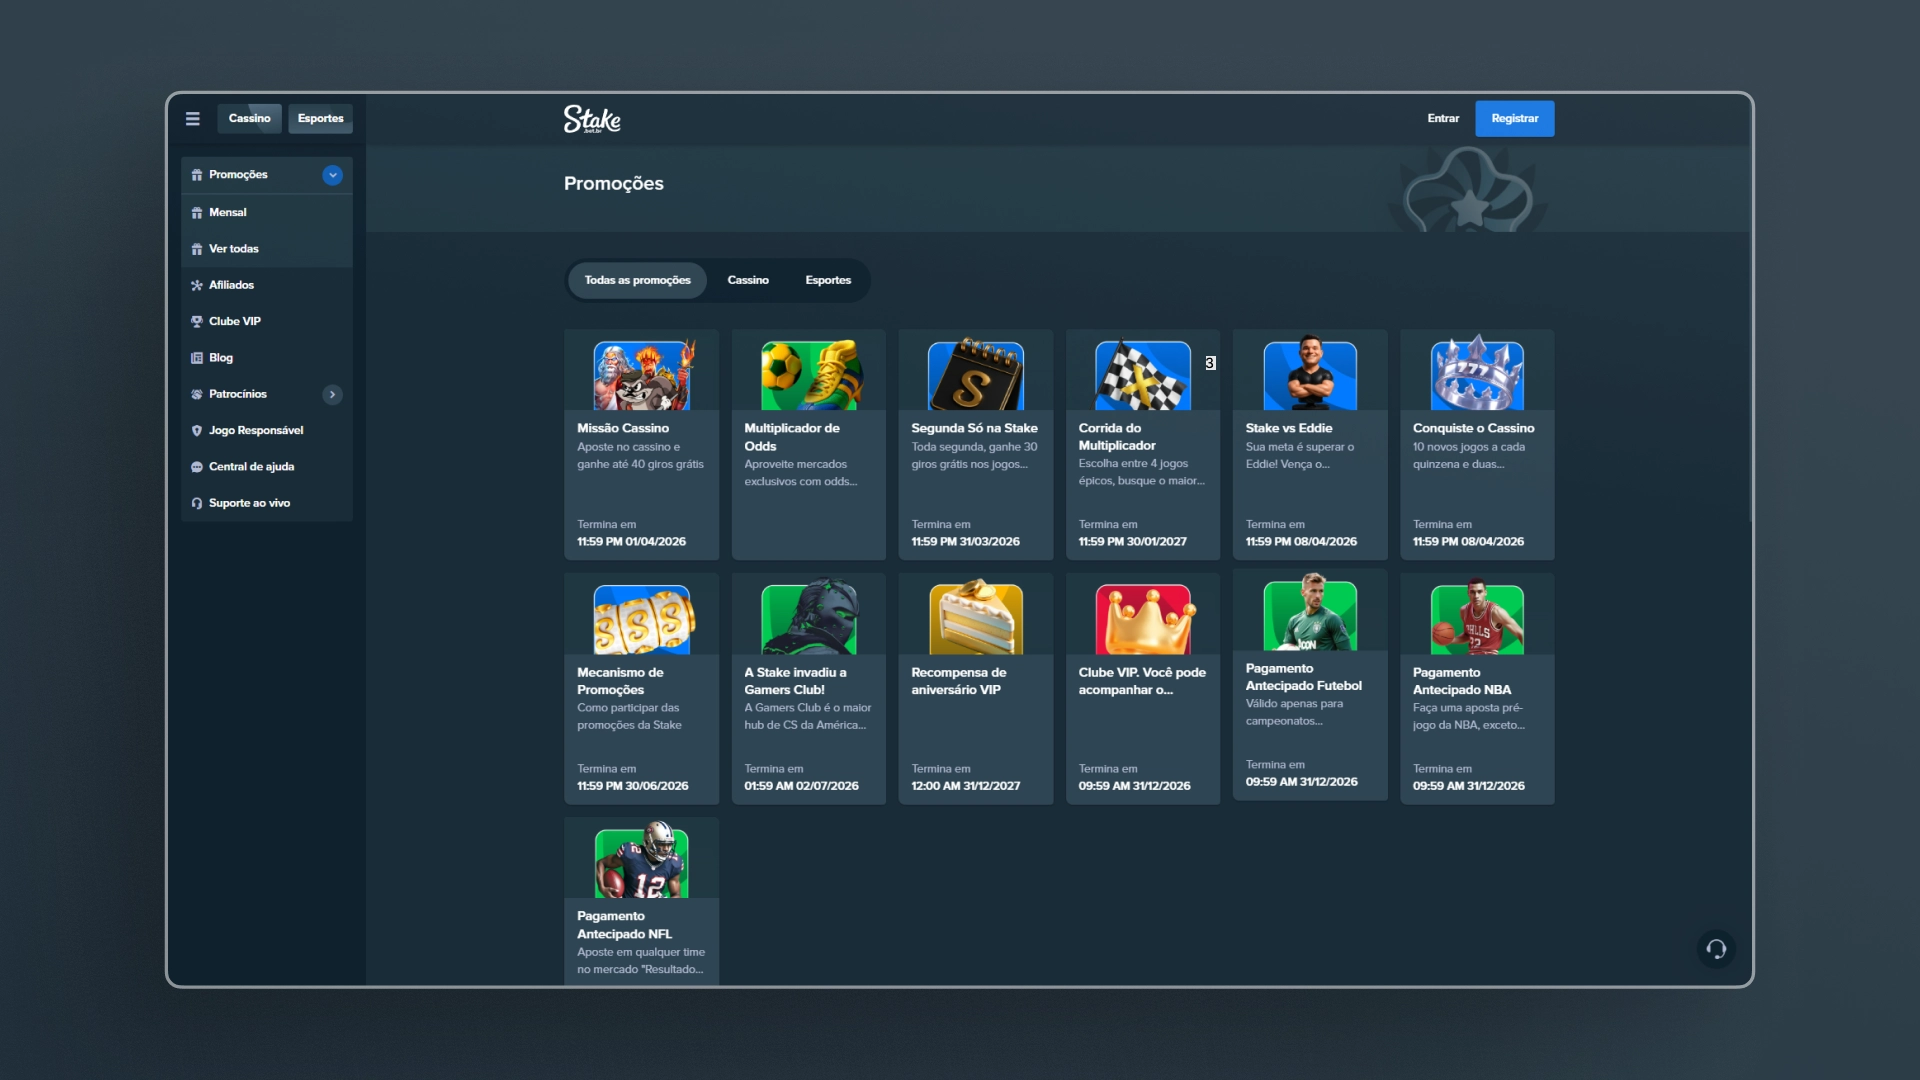This screenshot has width=1920, height=1080.
Task: Switch to the Cassino promotions tab
Action: coord(748,280)
